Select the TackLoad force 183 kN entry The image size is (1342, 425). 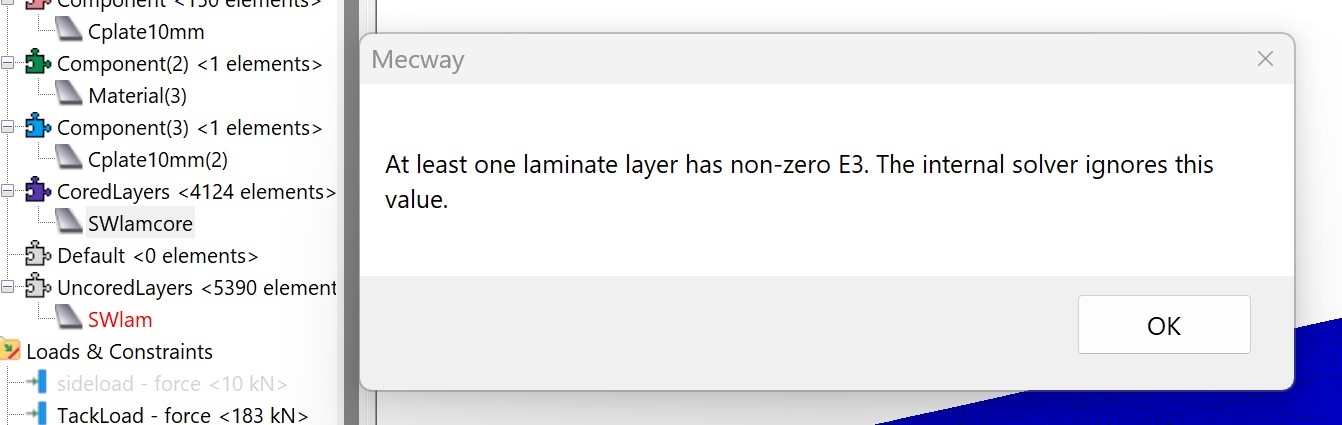[x=182, y=415]
